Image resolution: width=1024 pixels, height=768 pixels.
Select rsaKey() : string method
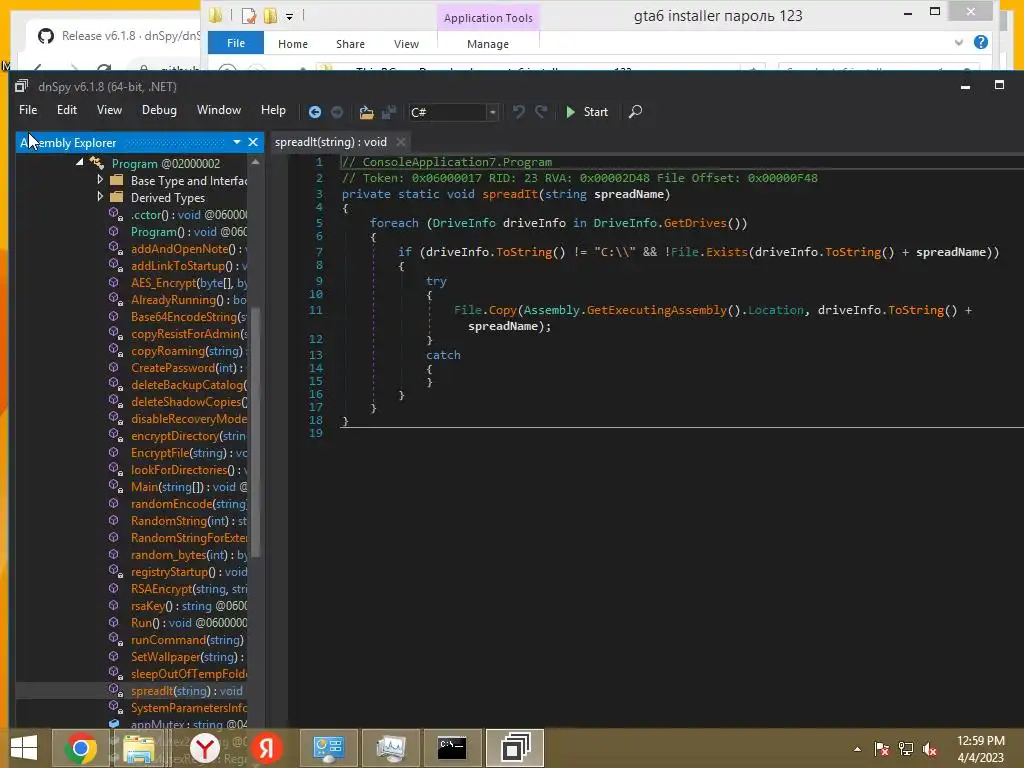(189, 605)
